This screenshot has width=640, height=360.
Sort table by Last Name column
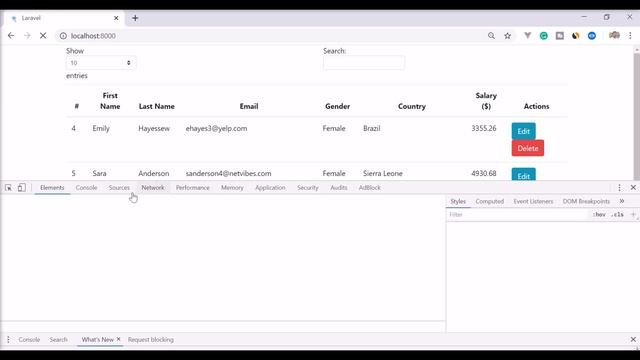pyautogui.click(x=157, y=106)
